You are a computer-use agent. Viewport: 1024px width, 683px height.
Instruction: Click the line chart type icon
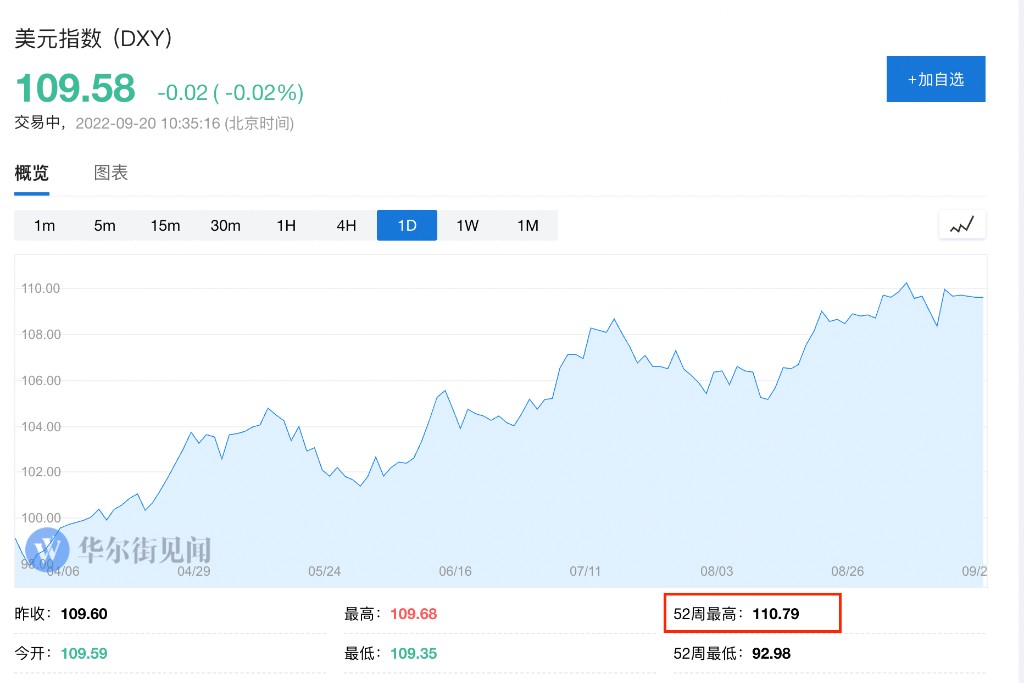pyautogui.click(x=962, y=225)
